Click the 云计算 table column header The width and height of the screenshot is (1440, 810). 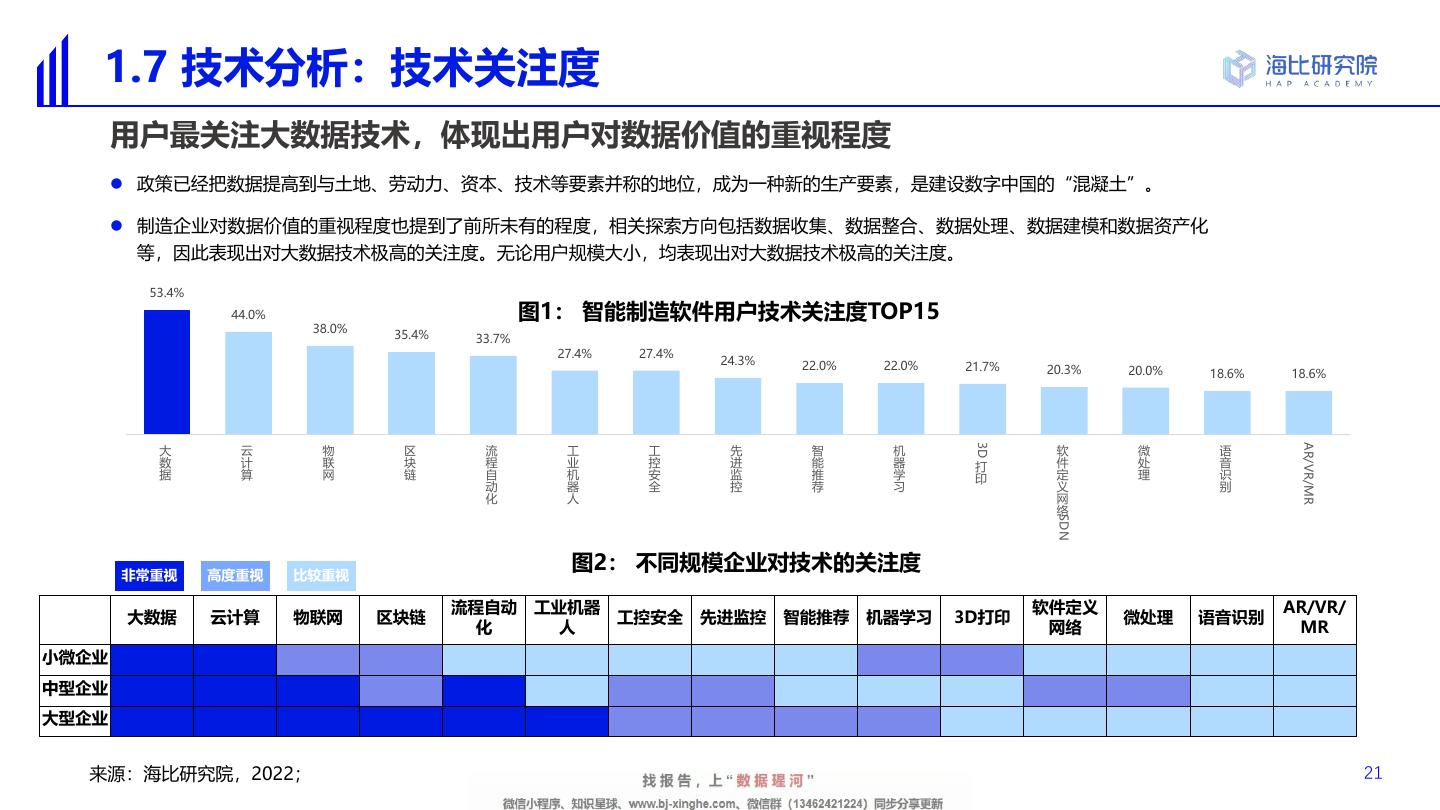pyautogui.click(x=235, y=618)
